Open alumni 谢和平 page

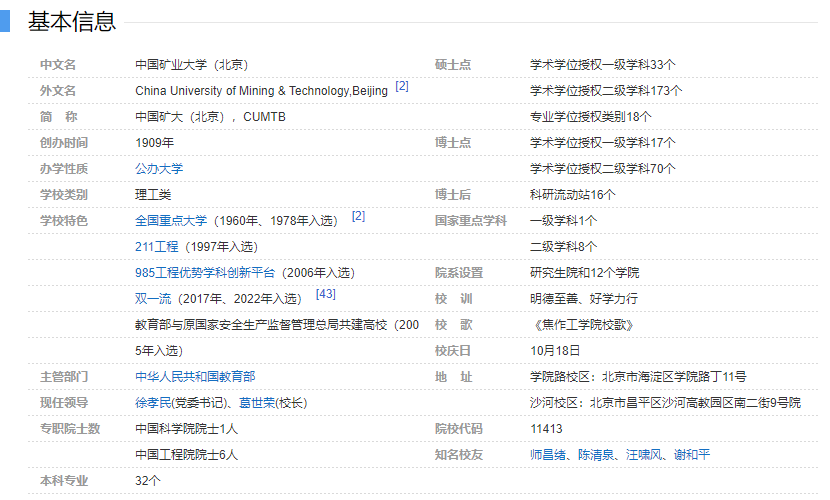(690, 454)
